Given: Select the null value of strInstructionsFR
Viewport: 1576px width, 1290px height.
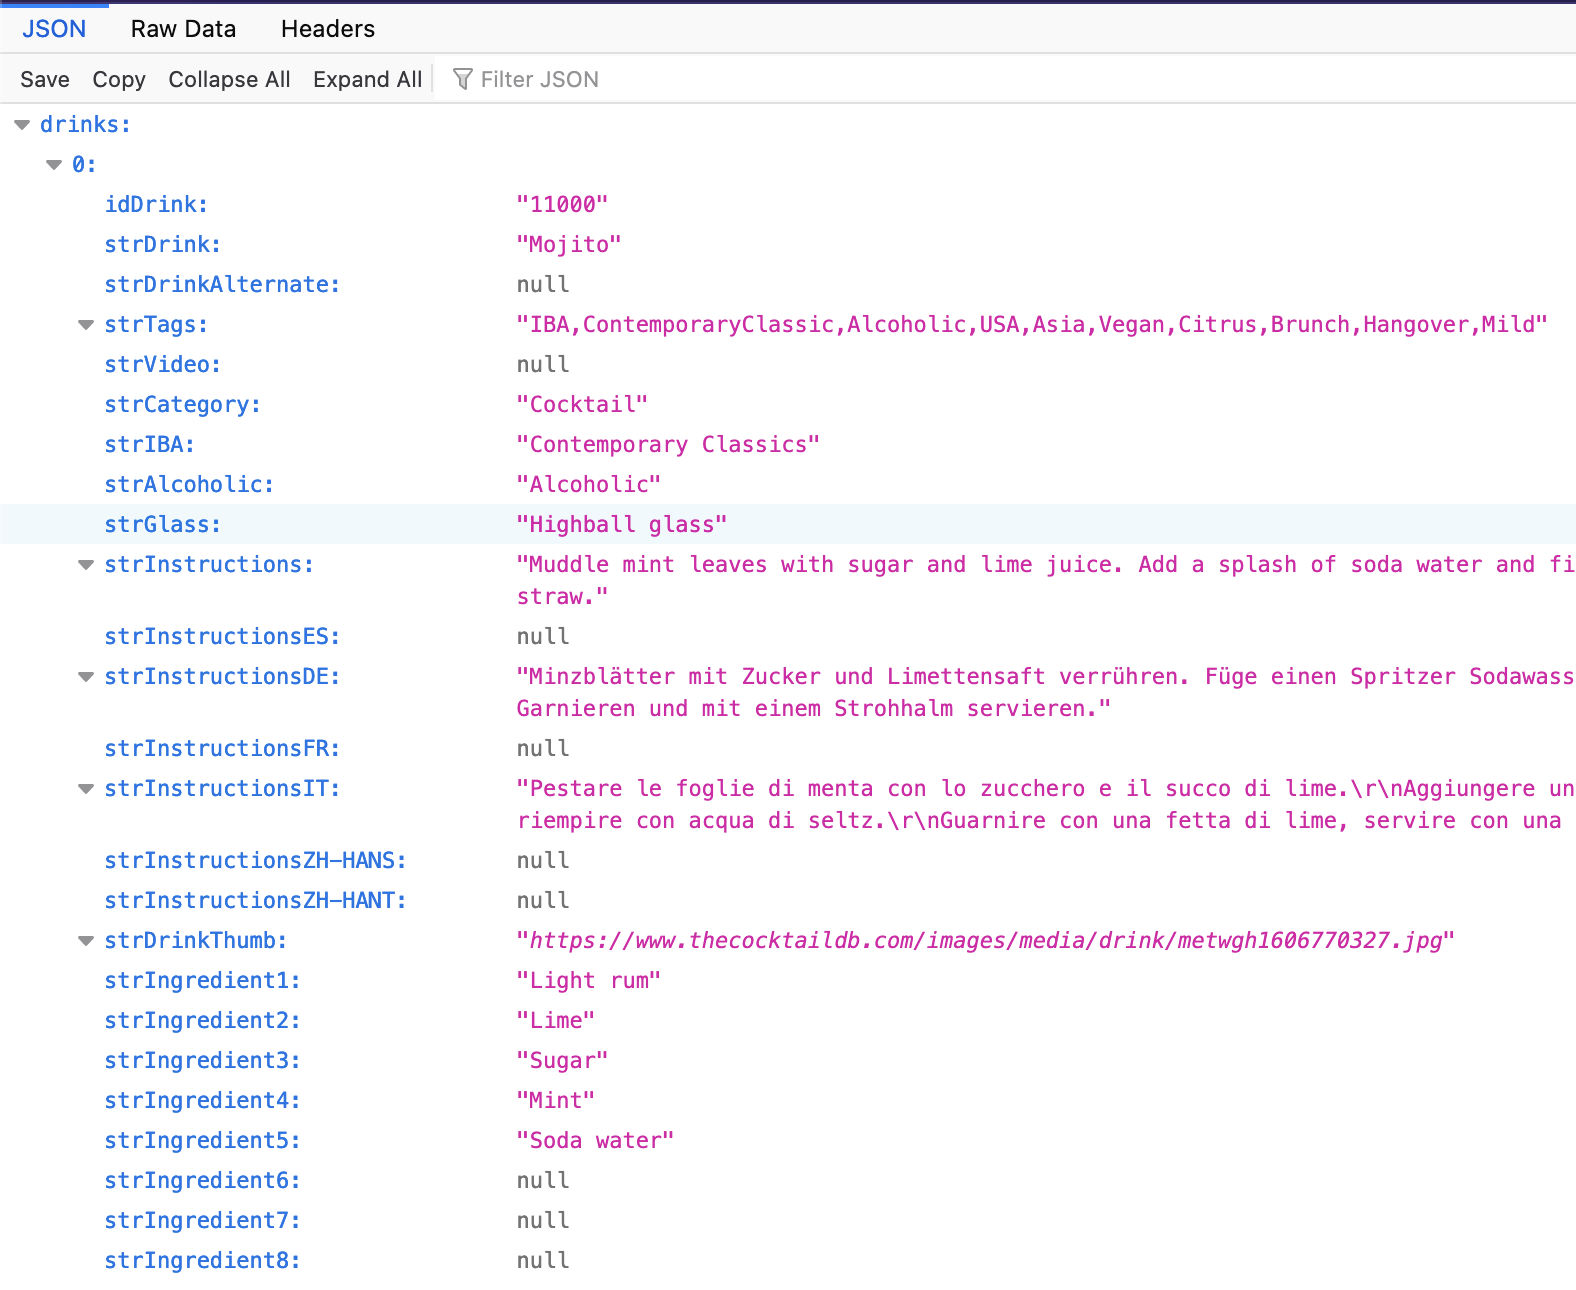Looking at the screenshot, I should 543,748.
